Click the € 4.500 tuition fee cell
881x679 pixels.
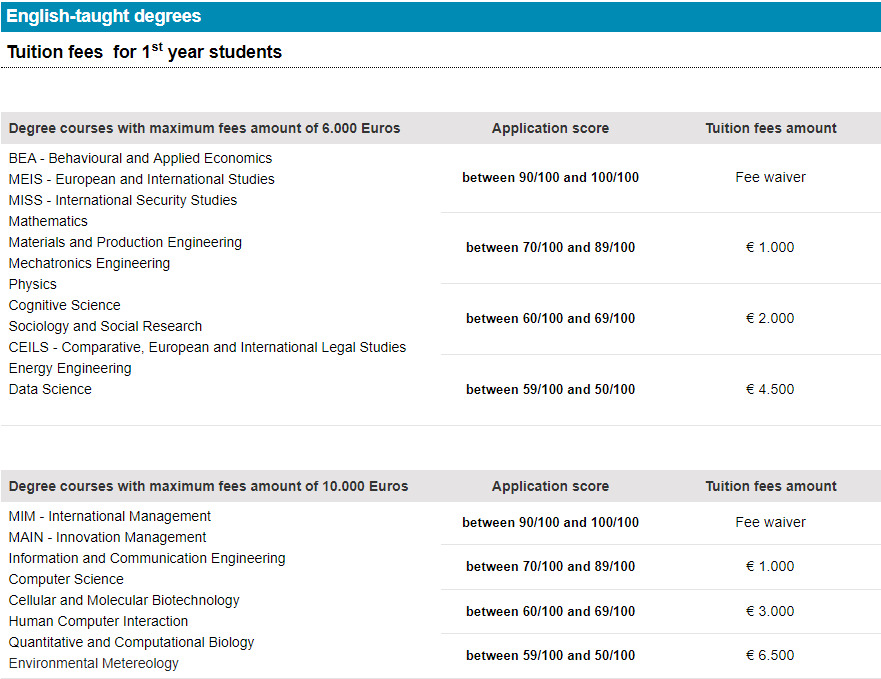[x=770, y=389]
